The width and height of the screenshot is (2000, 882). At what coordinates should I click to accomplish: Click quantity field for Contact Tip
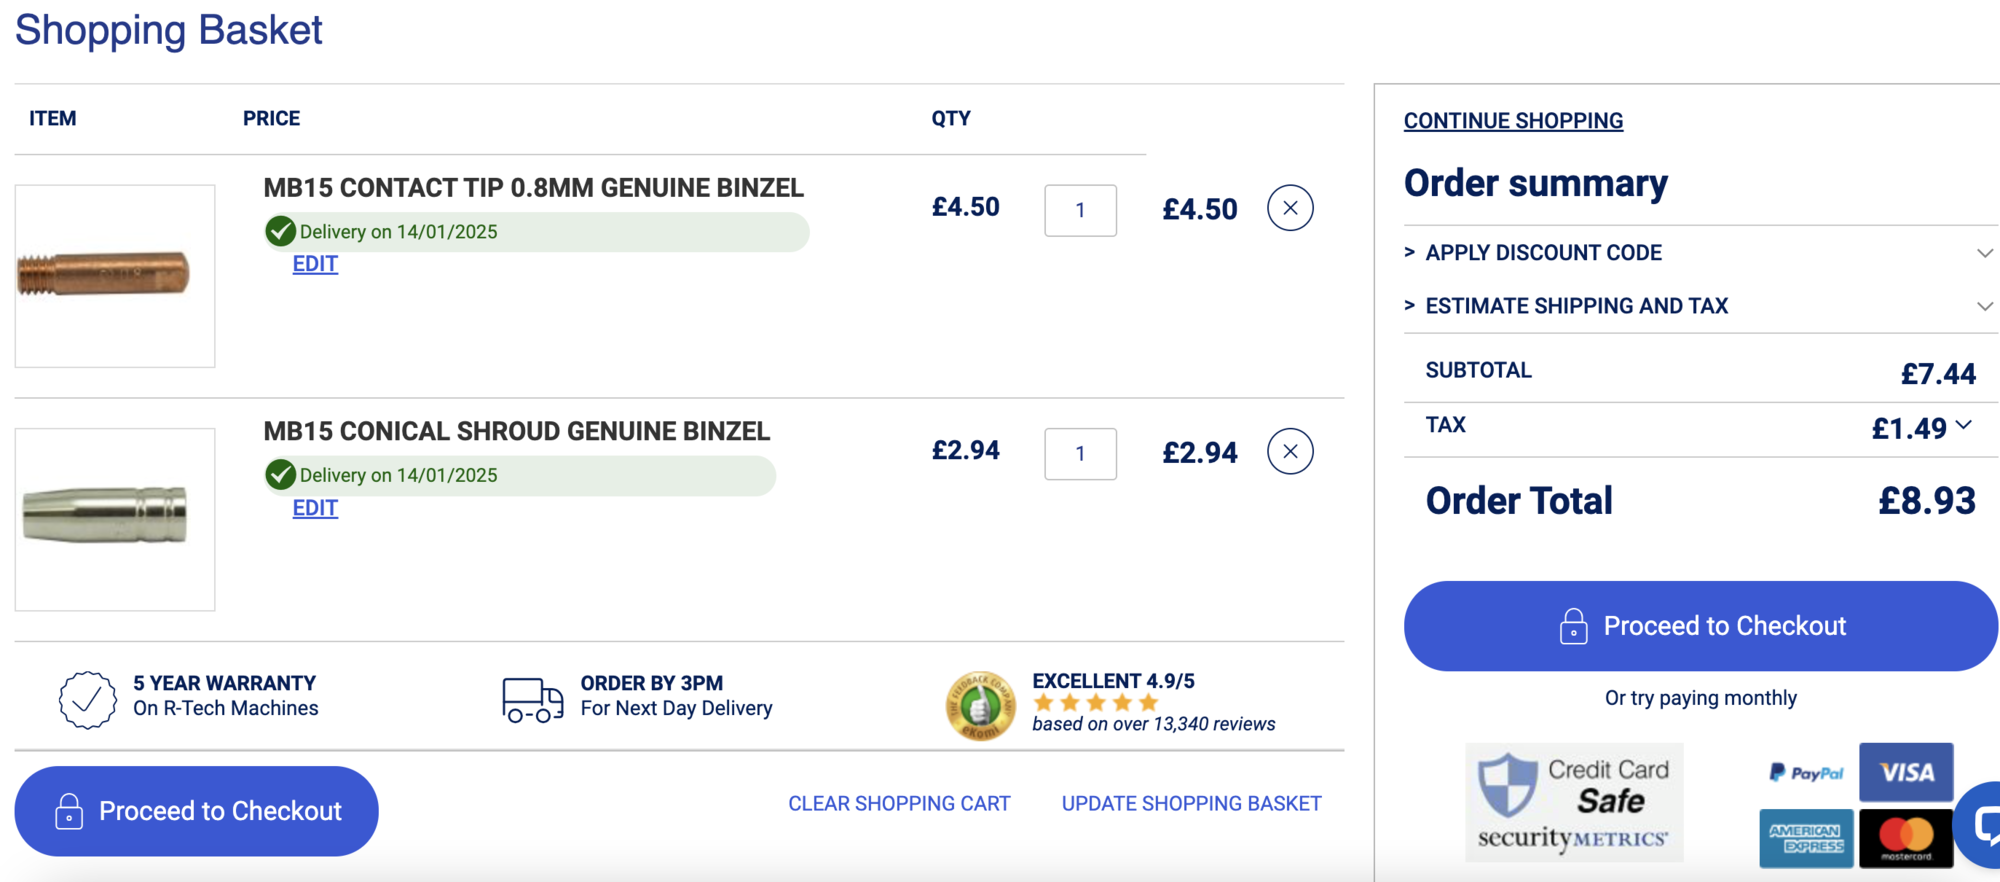tap(1080, 210)
